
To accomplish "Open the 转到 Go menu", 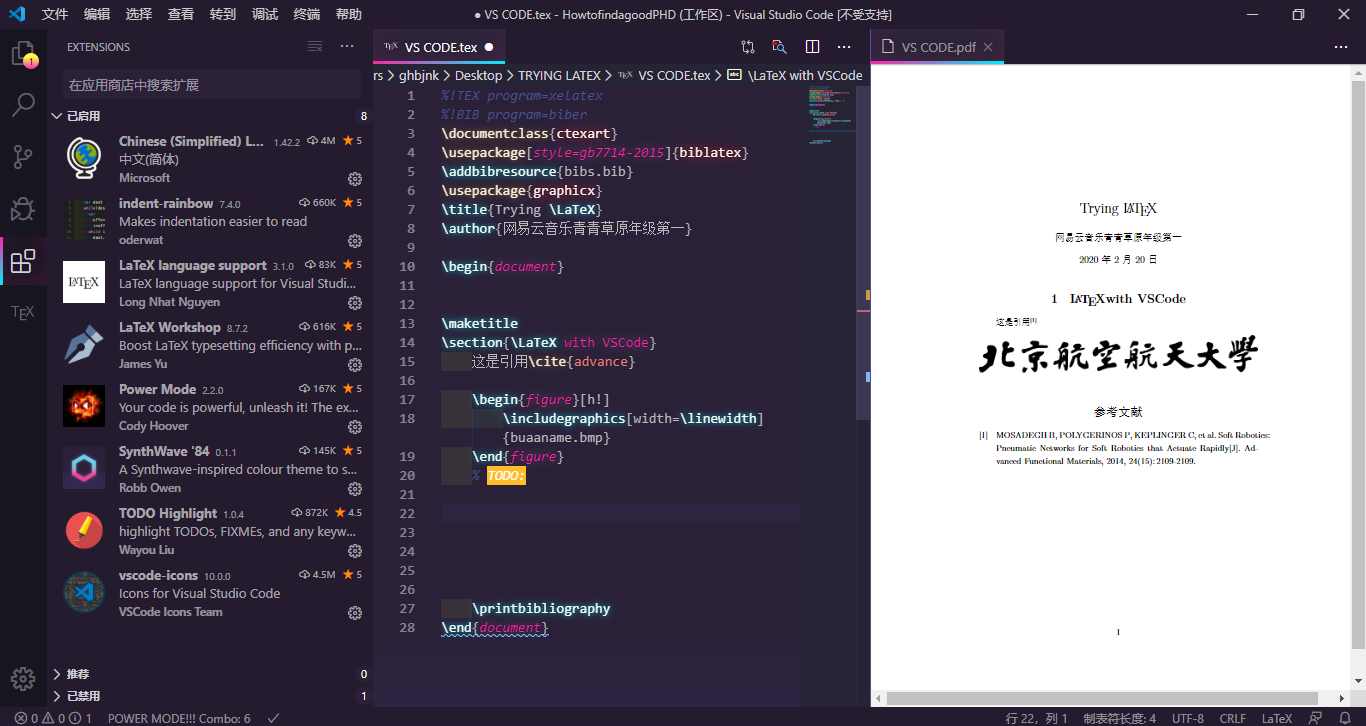I will (223, 14).
